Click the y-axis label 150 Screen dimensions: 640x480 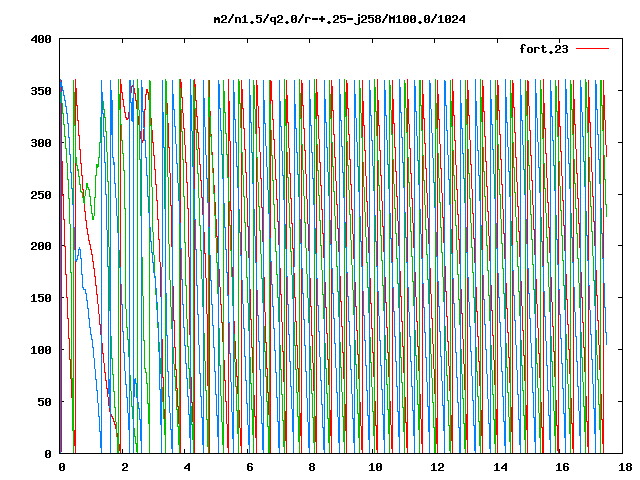coord(41,298)
